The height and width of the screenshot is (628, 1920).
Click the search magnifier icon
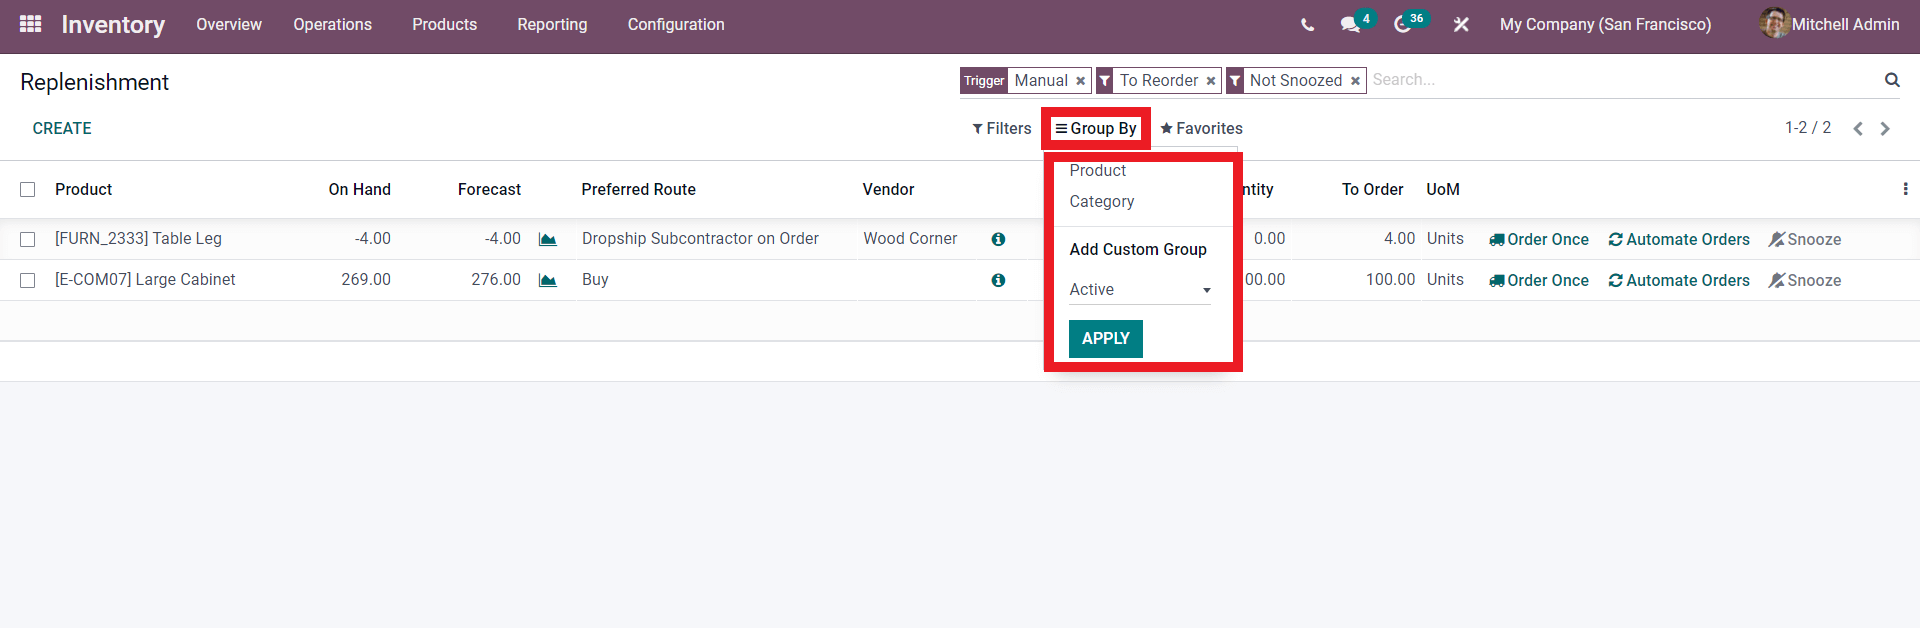1892,80
